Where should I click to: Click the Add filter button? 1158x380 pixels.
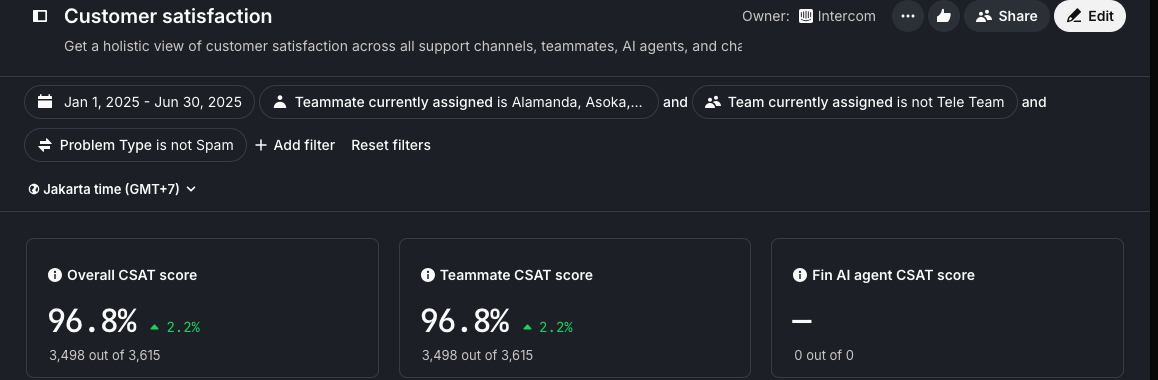pos(295,145)
